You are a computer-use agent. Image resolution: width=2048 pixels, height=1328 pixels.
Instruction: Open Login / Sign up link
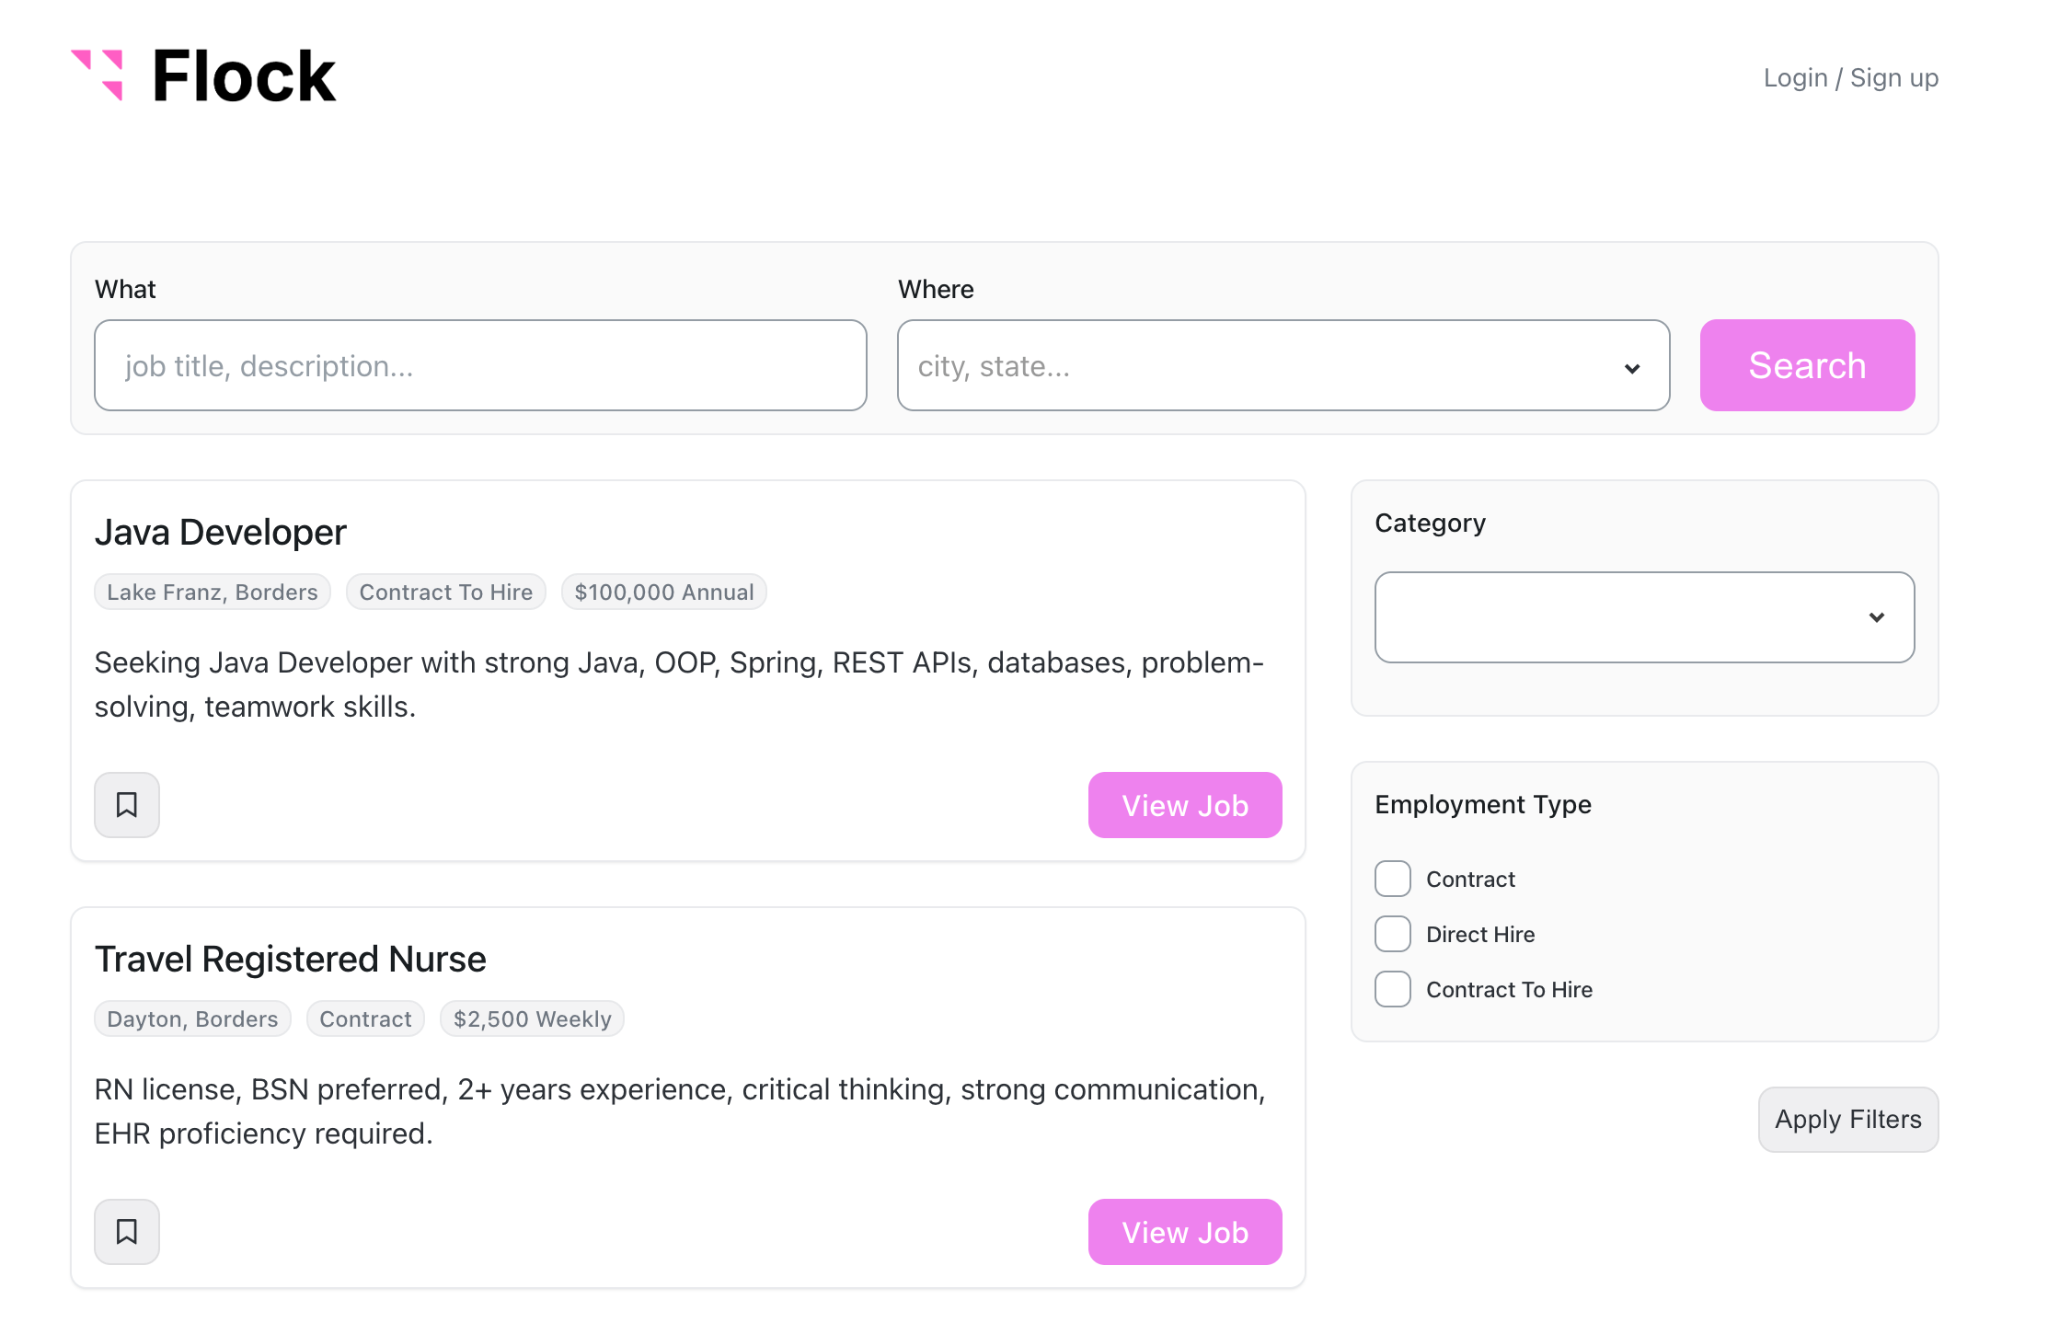1850,78
